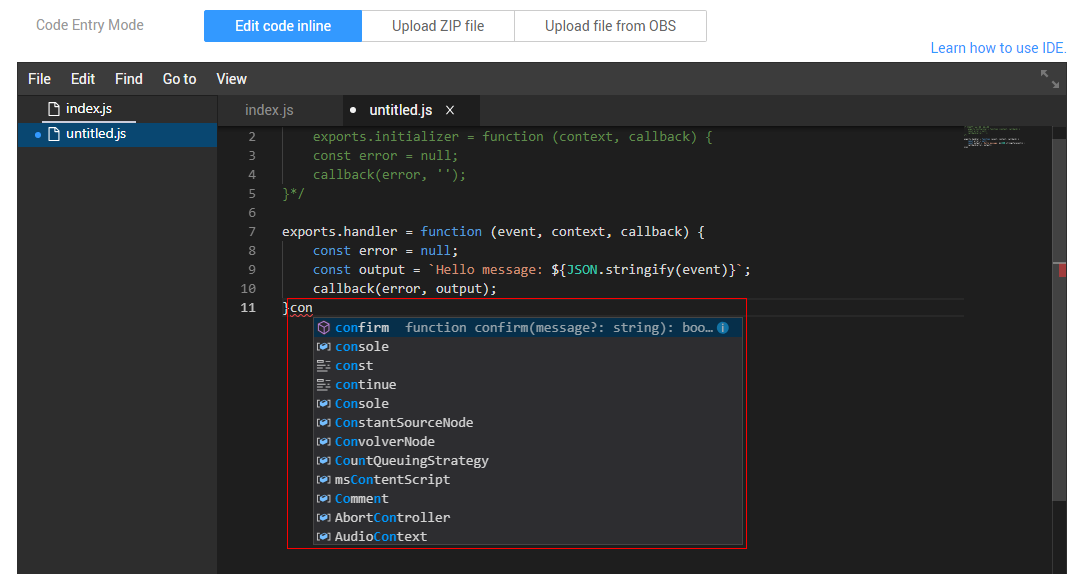Click variable icon beside msContentScript
Image resolution: width=1078 pixels, height=574 pixels.
(x=323, y=480)
